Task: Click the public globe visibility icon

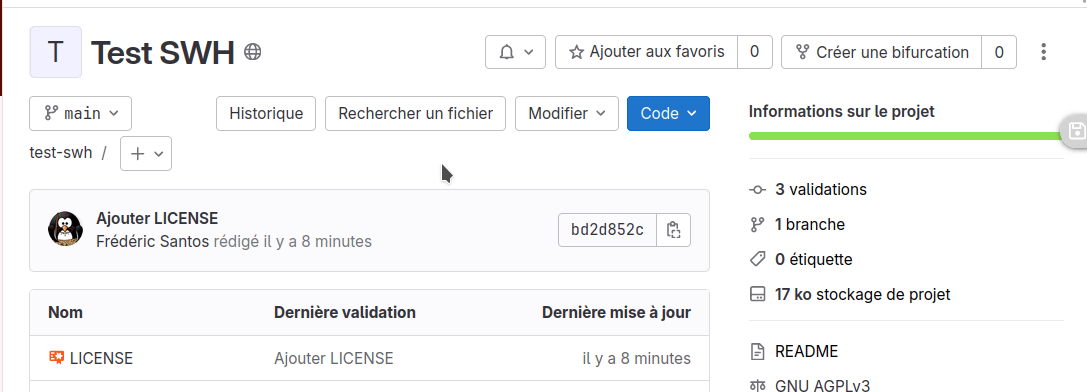Action: click(253, 51)
